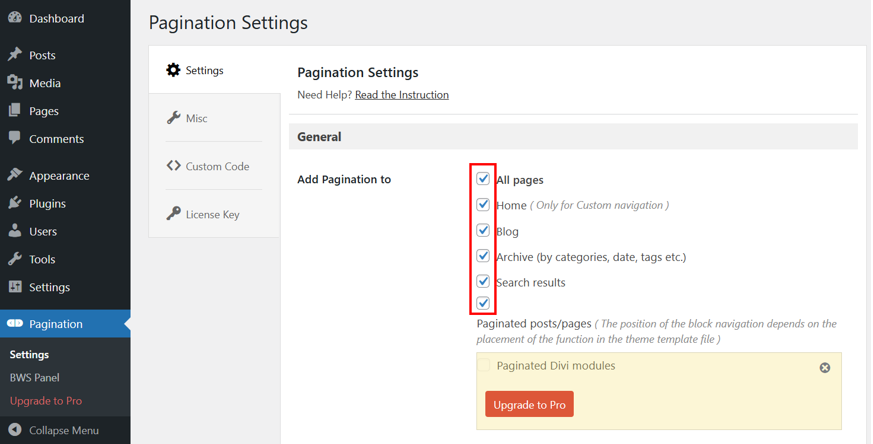Toggle the Archive checkbox

click(x=483, y=256)
